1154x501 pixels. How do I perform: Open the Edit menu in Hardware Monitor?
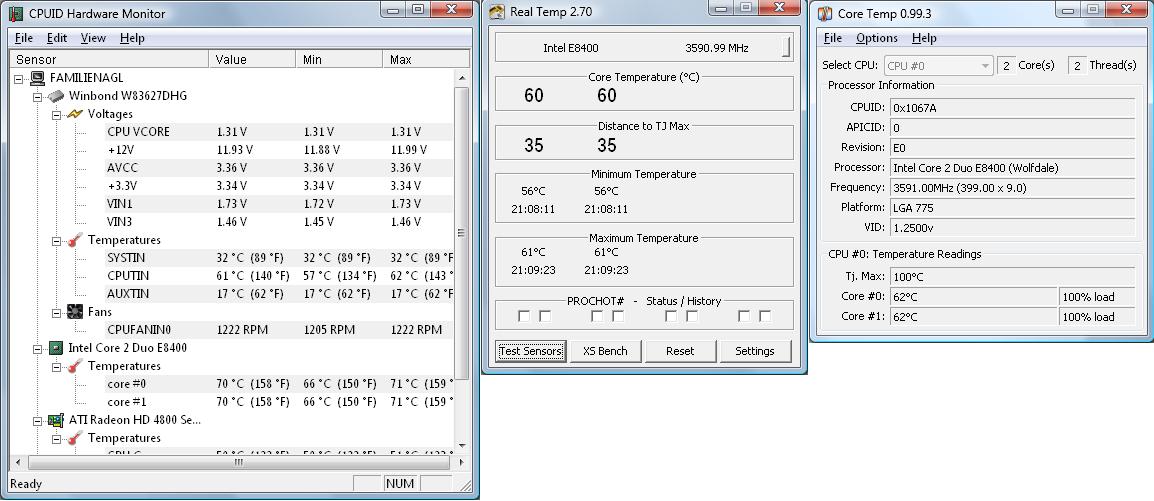(57, 38)
